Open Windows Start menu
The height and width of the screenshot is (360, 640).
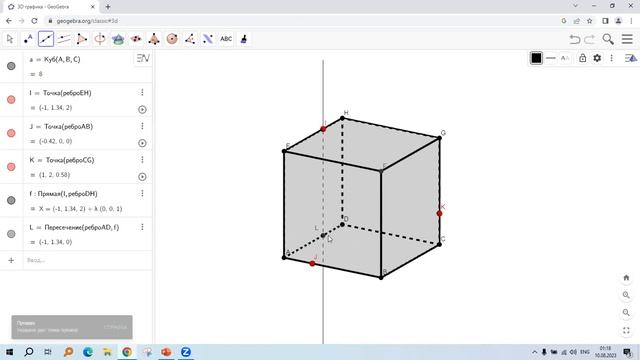[9, 352]
